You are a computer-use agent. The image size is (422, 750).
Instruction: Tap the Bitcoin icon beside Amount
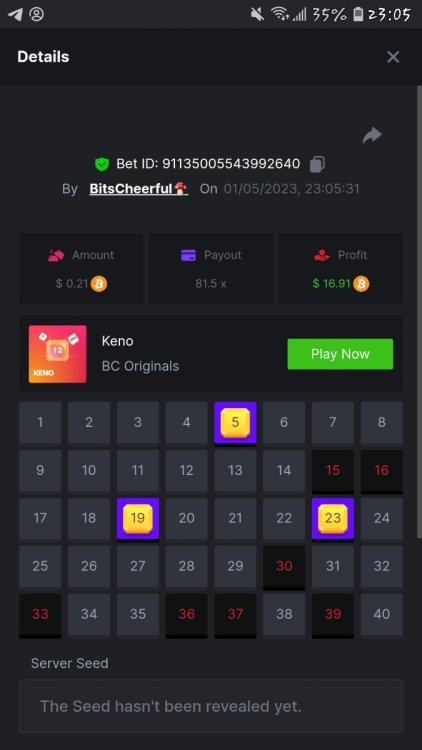tap(99, 284)
